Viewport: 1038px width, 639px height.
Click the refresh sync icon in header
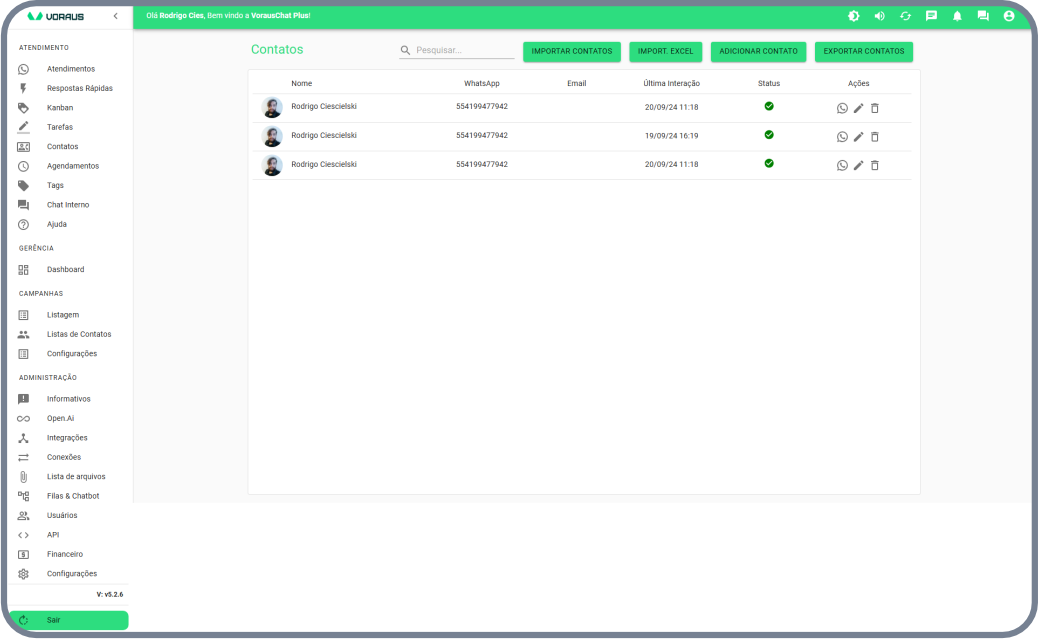[905, 16]
